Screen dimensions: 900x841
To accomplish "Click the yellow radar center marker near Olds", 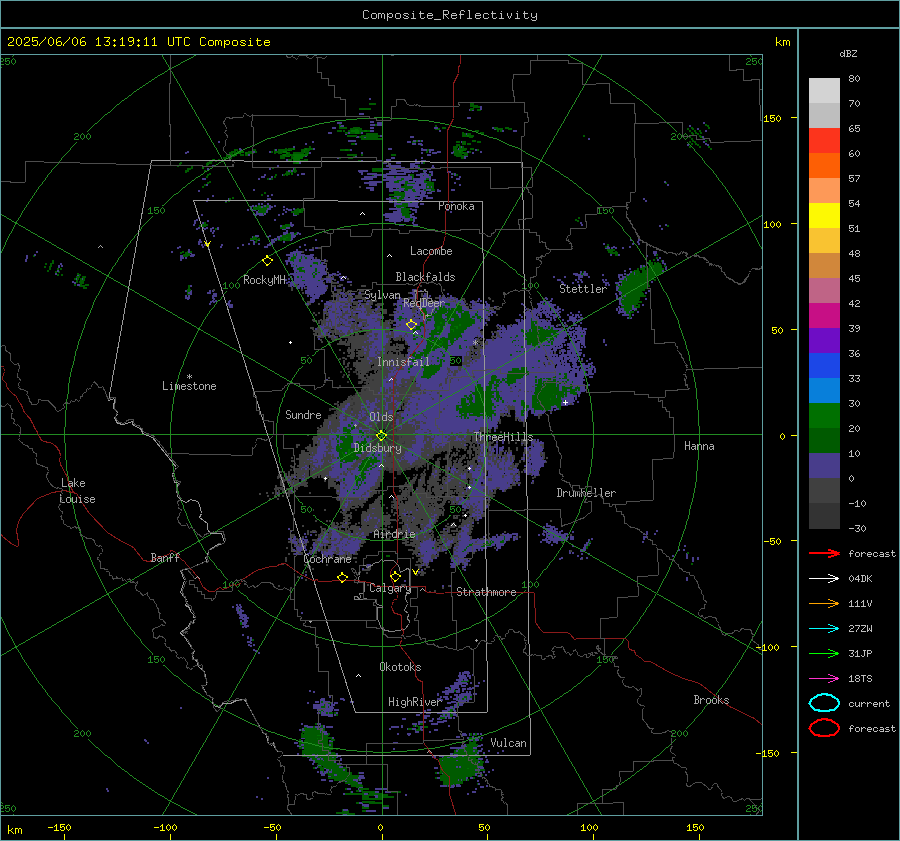I will [x=381, y=436].
